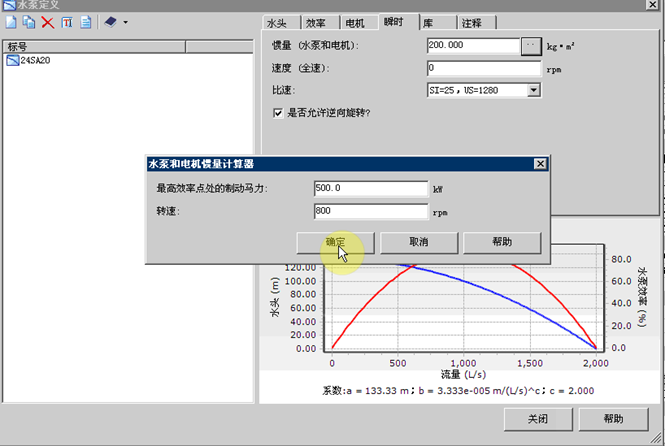The height and width of the screenshot is (446, 665).
Task: Close the 水泵和电机惯量计算器 dialog
Action: point(540,164)
